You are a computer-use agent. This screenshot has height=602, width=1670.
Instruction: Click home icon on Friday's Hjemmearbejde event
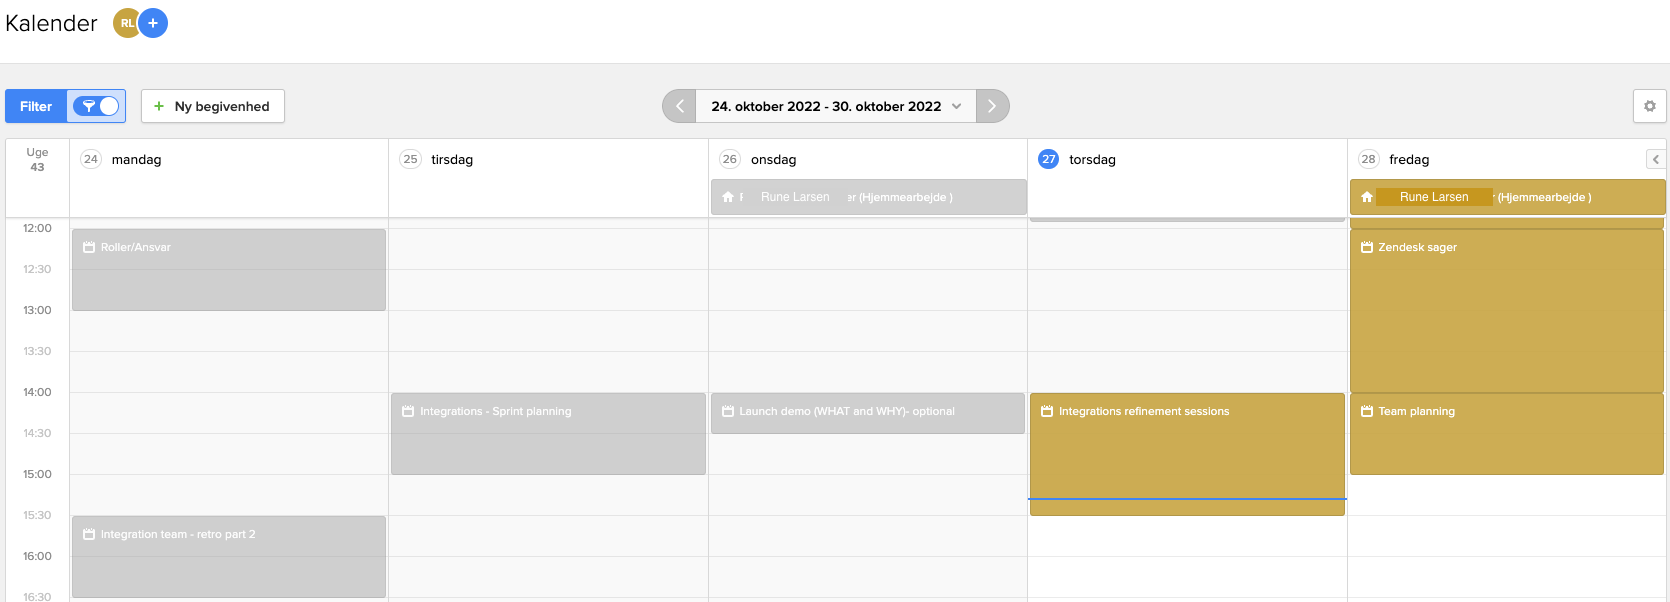click(x=1367, y=197)
